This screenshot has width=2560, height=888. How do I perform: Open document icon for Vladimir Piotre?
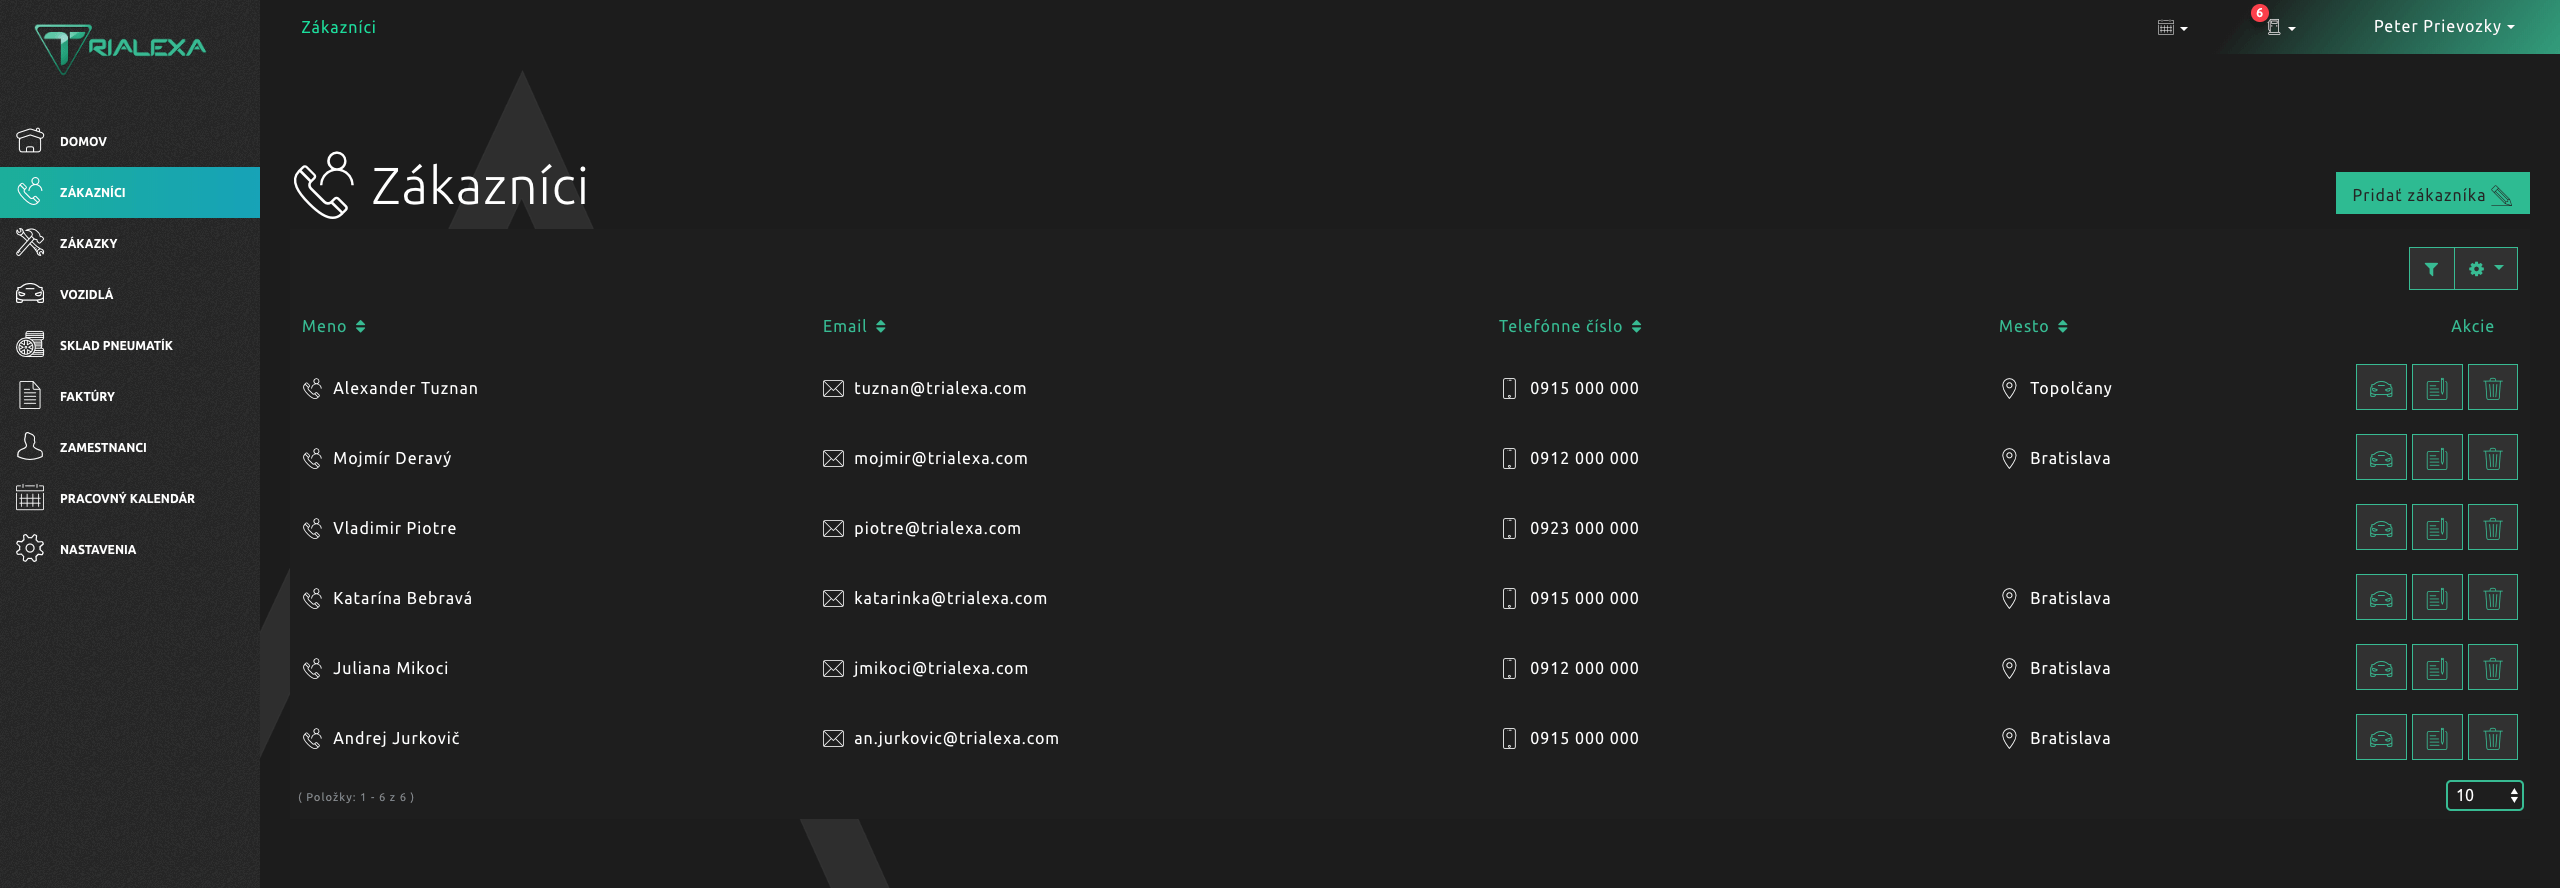[2436, 528]
